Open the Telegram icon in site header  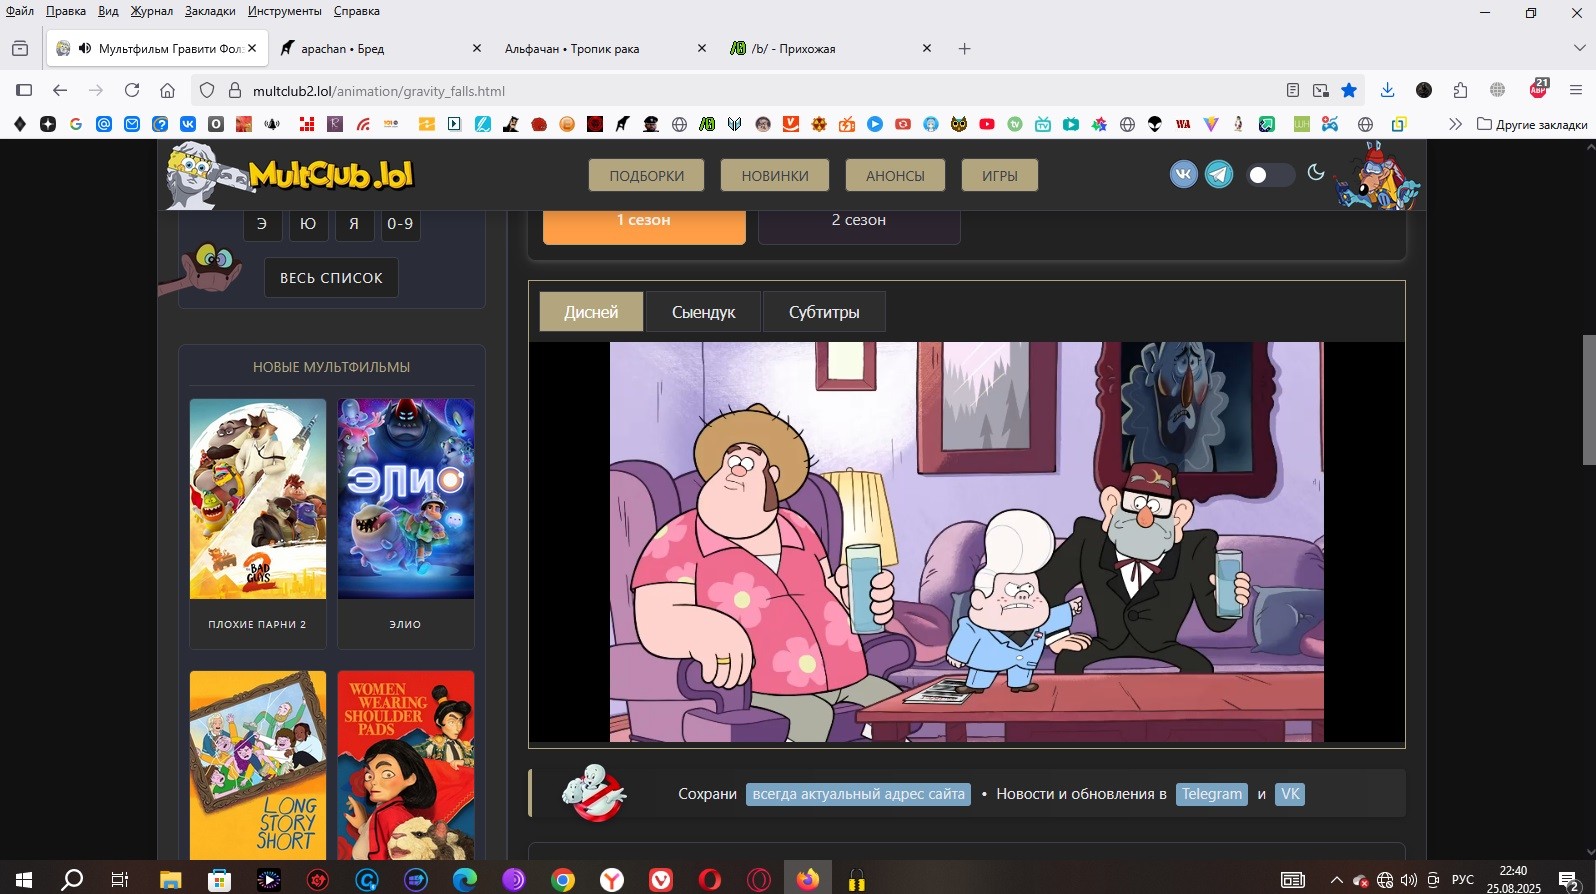coord(1219,174)
